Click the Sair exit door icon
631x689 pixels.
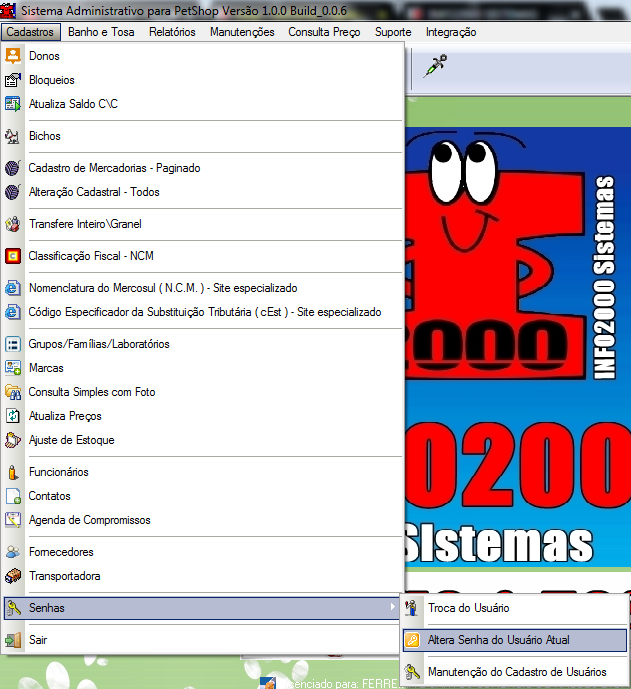13,640
